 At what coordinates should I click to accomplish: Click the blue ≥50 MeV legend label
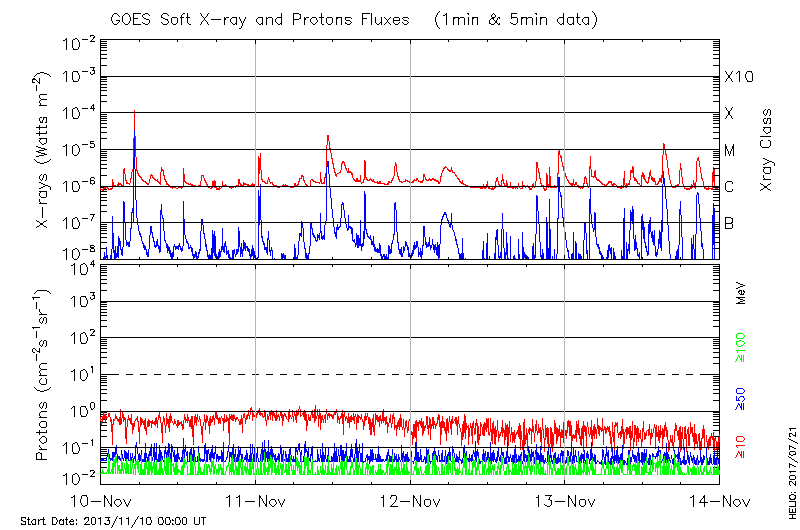pyautogui.click(x=741, y=398)
